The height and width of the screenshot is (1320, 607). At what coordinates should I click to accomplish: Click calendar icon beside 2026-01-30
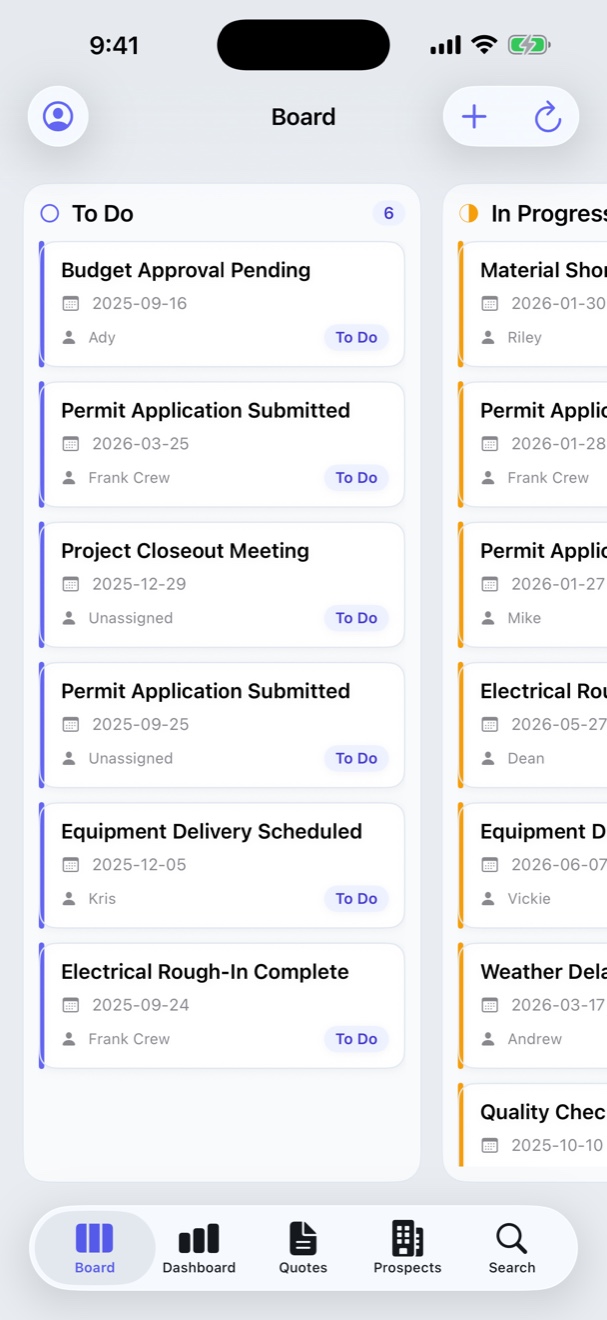pyautogui.click(x=489, y=303)
